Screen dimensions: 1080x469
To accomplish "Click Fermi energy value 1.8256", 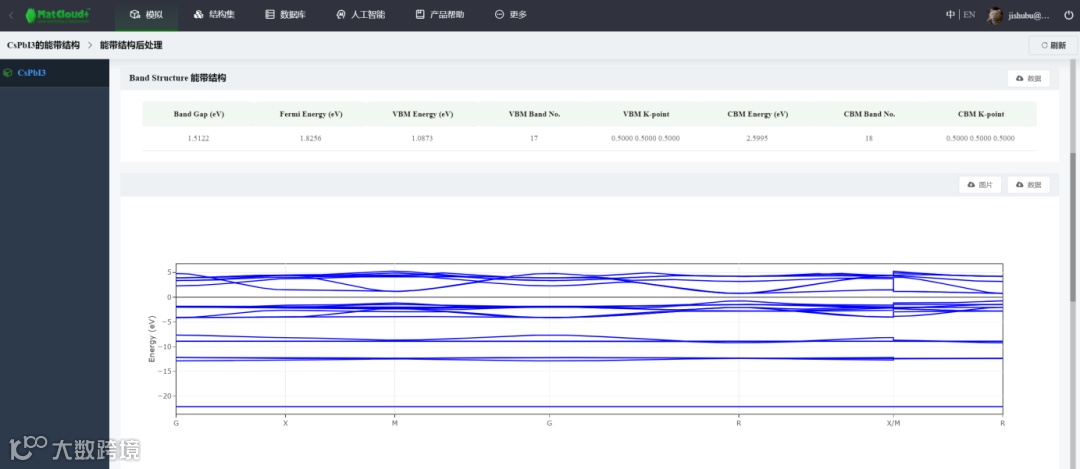I will click(x=310, y=138).
